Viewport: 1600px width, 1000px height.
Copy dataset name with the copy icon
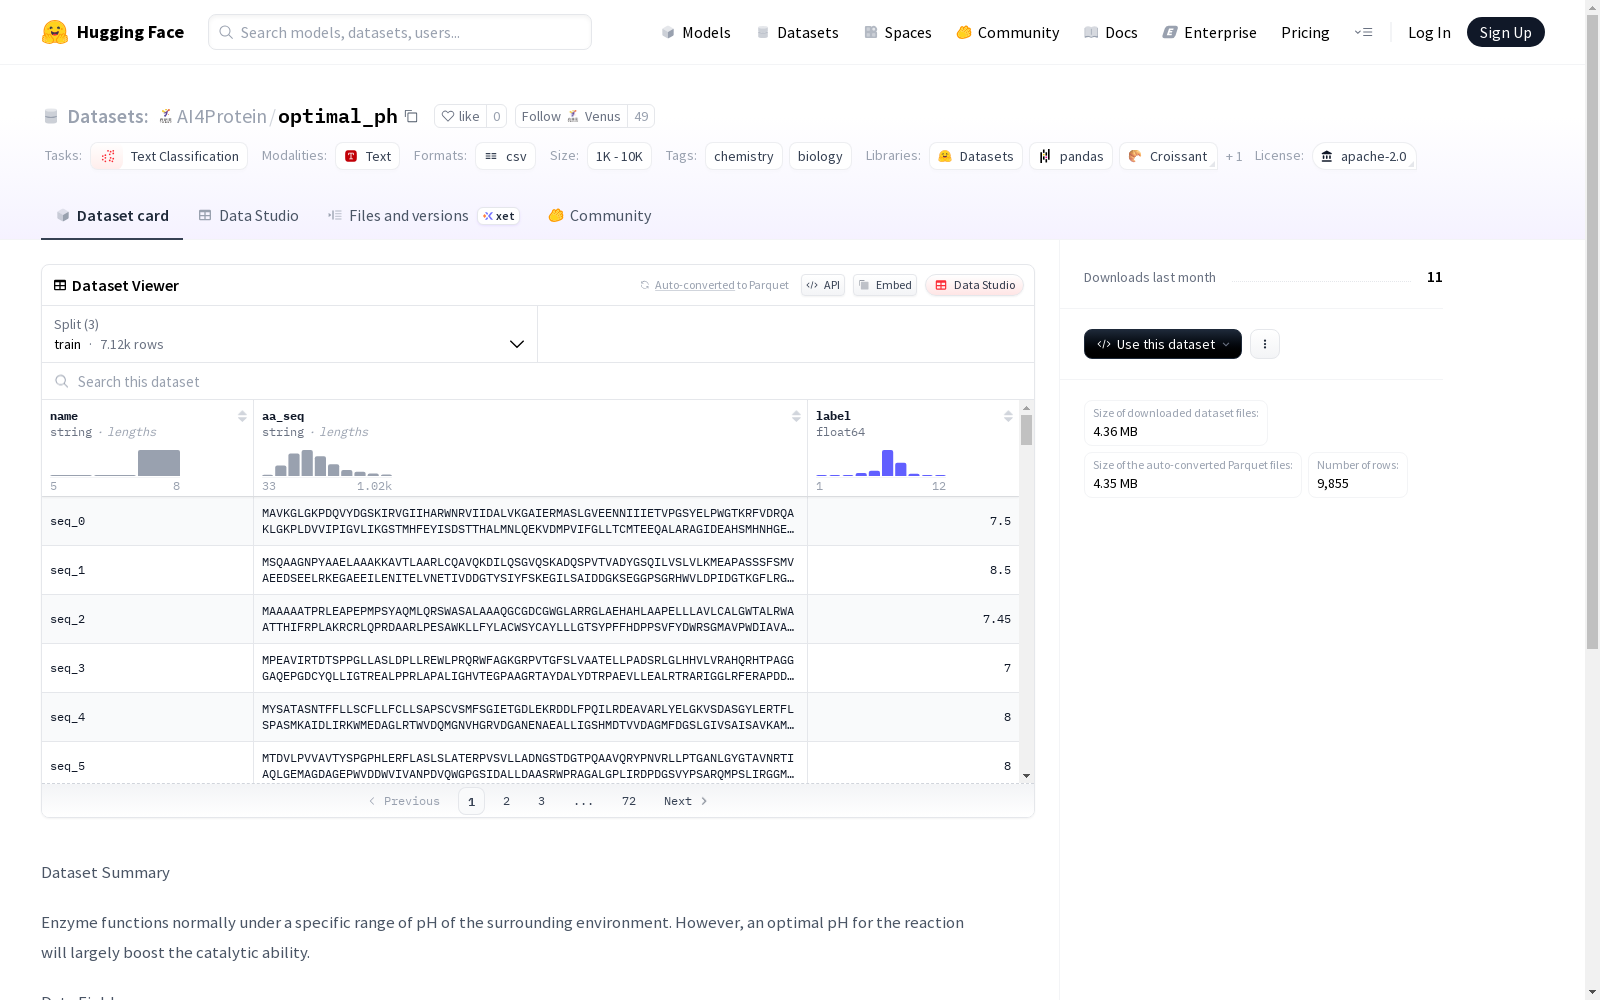point(411,116)
